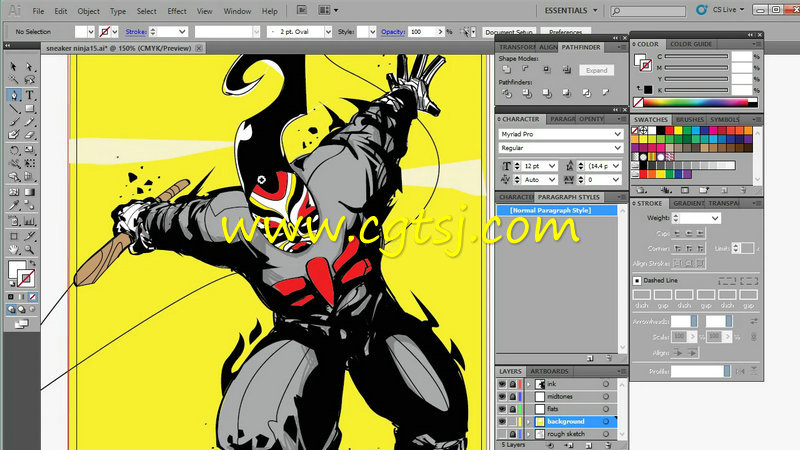The height and width of the screenshot is (450, 800).
Task: Open the leading dropdown (14.4 pt)
Action: point(616,166)
